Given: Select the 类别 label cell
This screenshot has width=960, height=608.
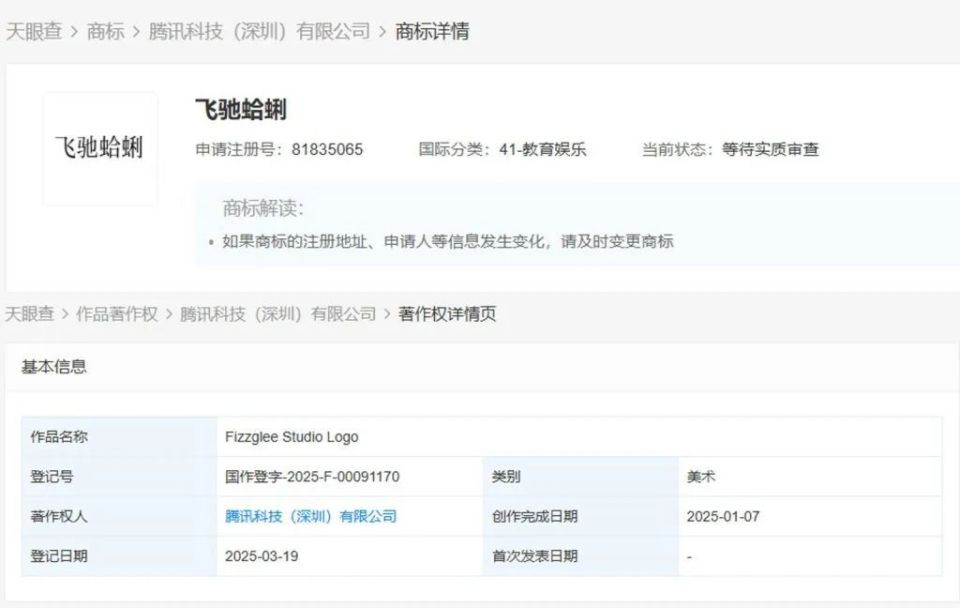Looking at the screenshot, I should 580,476.
